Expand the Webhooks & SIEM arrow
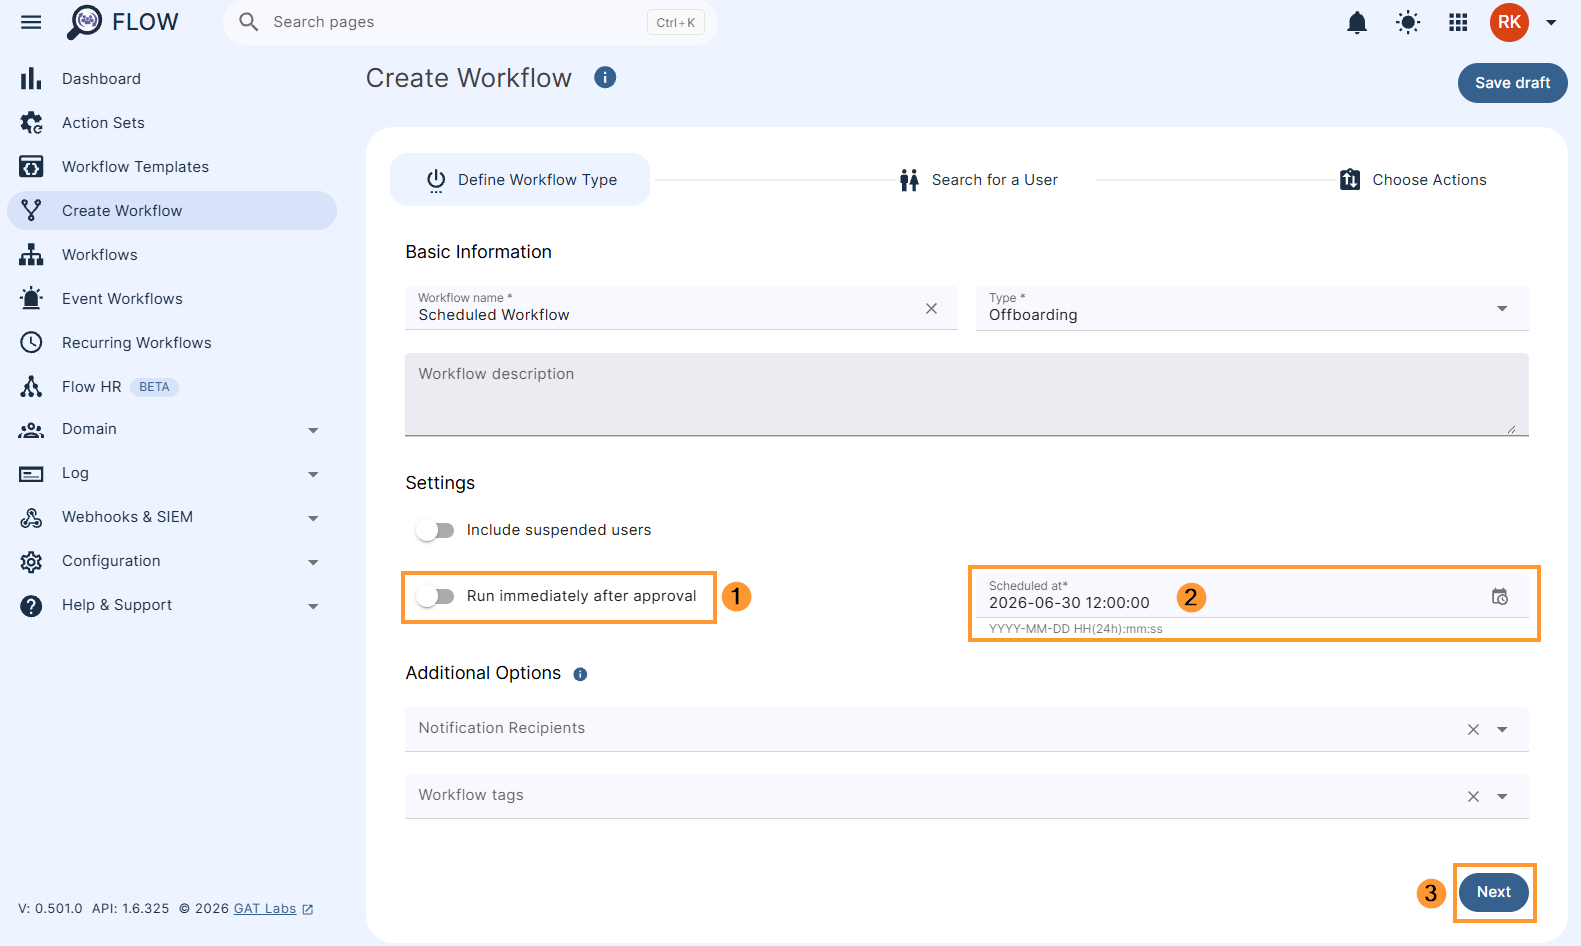Screen dimensions: 1581x946 point(313,518)
